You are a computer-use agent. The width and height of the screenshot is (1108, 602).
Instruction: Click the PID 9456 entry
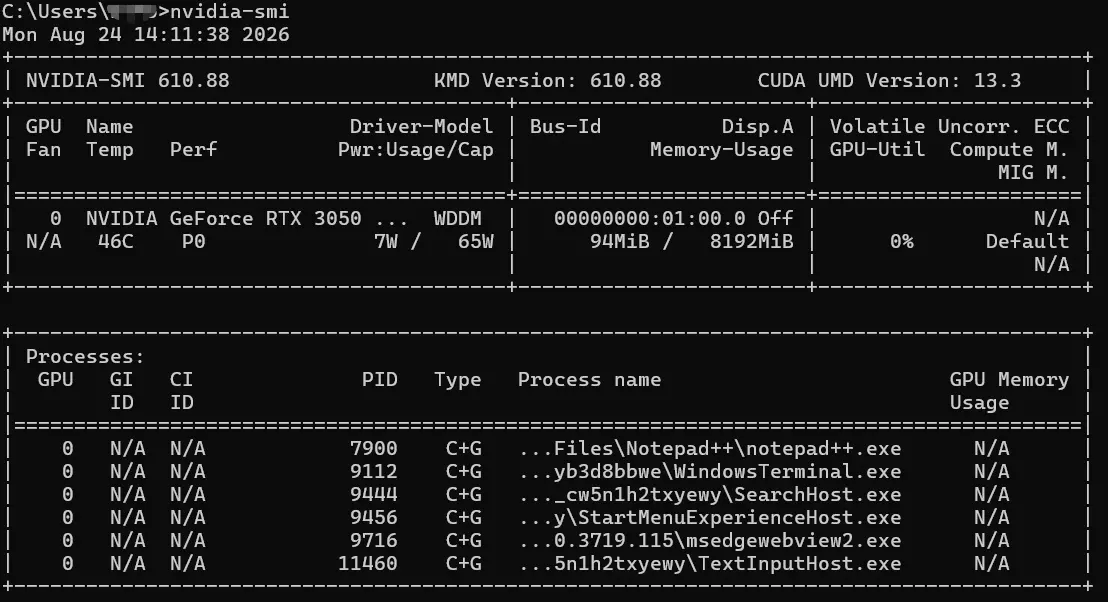pos(374,517)
